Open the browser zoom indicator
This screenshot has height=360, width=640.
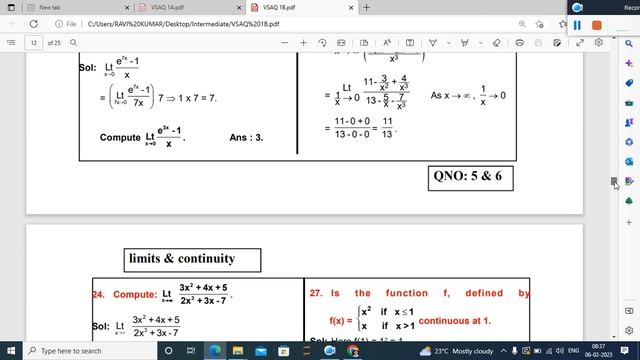pyautogui.click(x=522, y=24)
